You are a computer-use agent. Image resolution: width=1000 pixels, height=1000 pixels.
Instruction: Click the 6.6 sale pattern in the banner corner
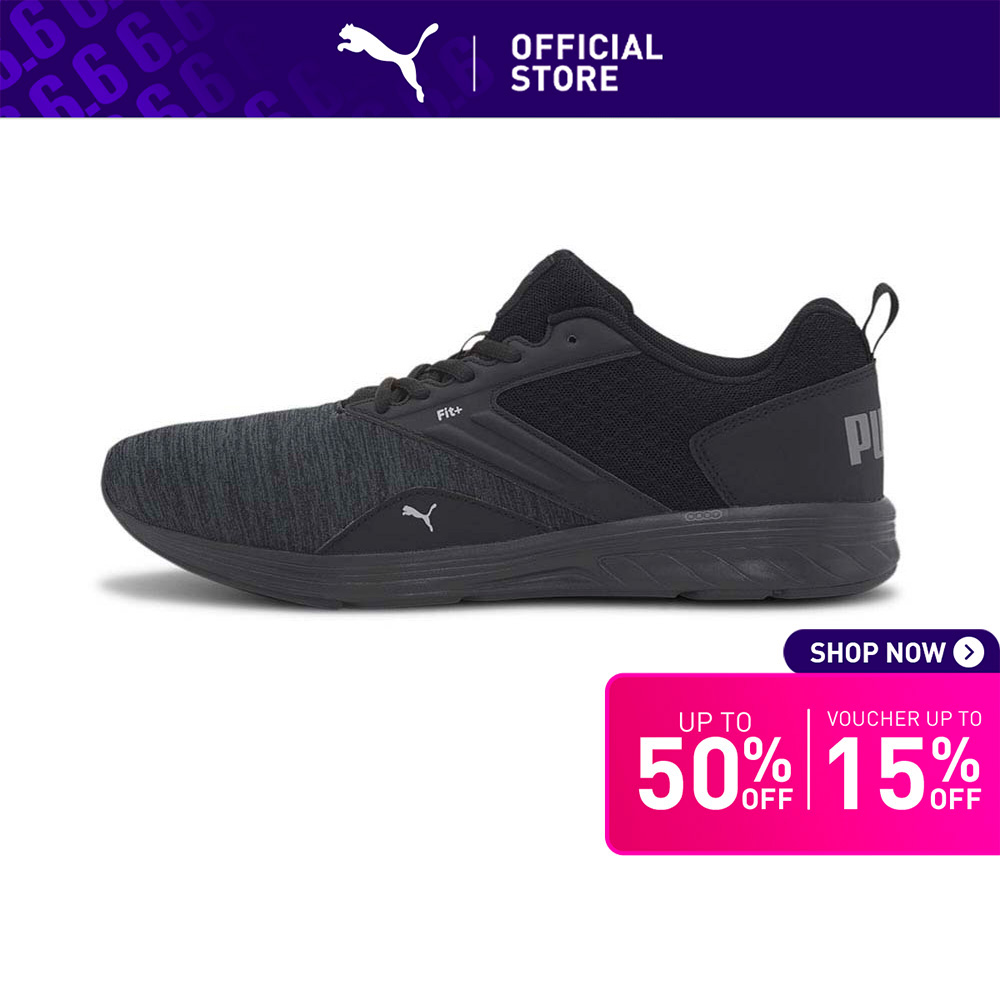(108, 58)
